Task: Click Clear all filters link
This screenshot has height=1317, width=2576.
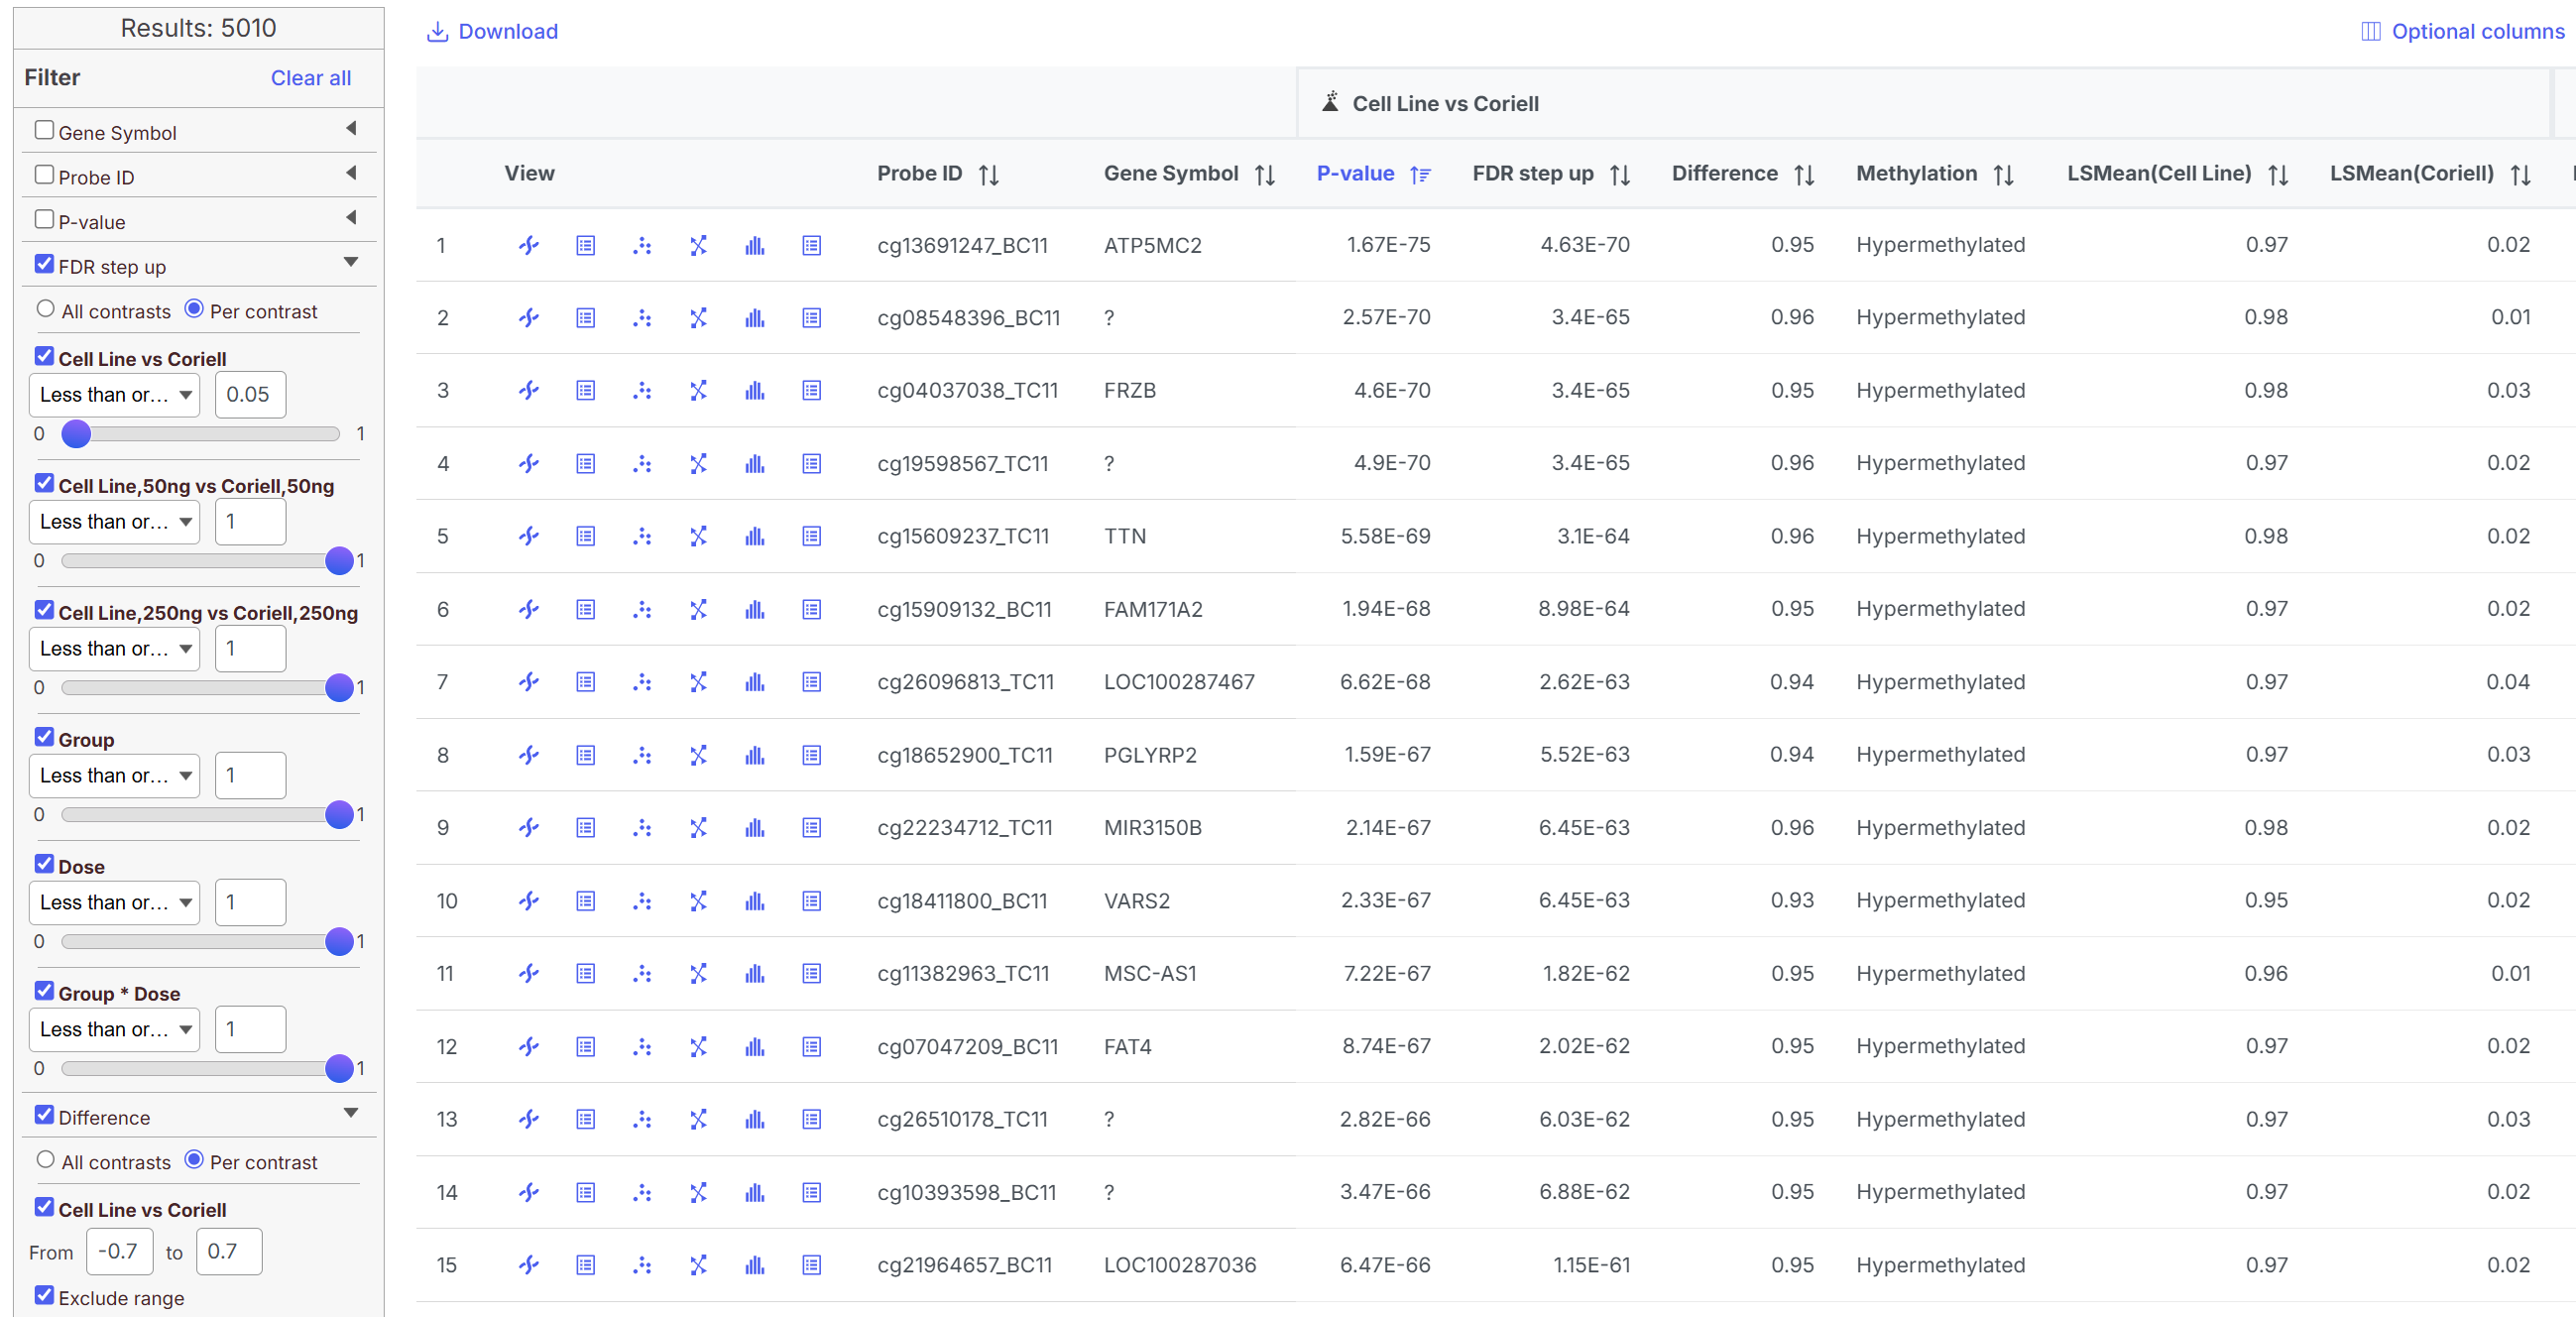Action: [311, 78]
